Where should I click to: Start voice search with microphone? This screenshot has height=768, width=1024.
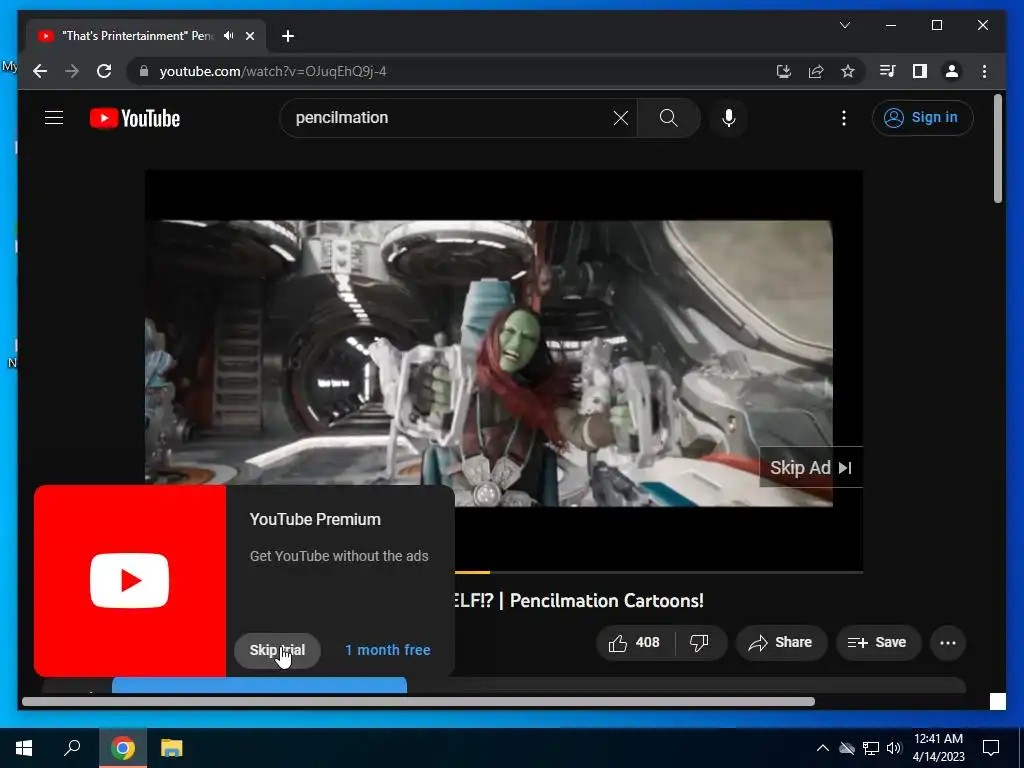click(729, 118)
